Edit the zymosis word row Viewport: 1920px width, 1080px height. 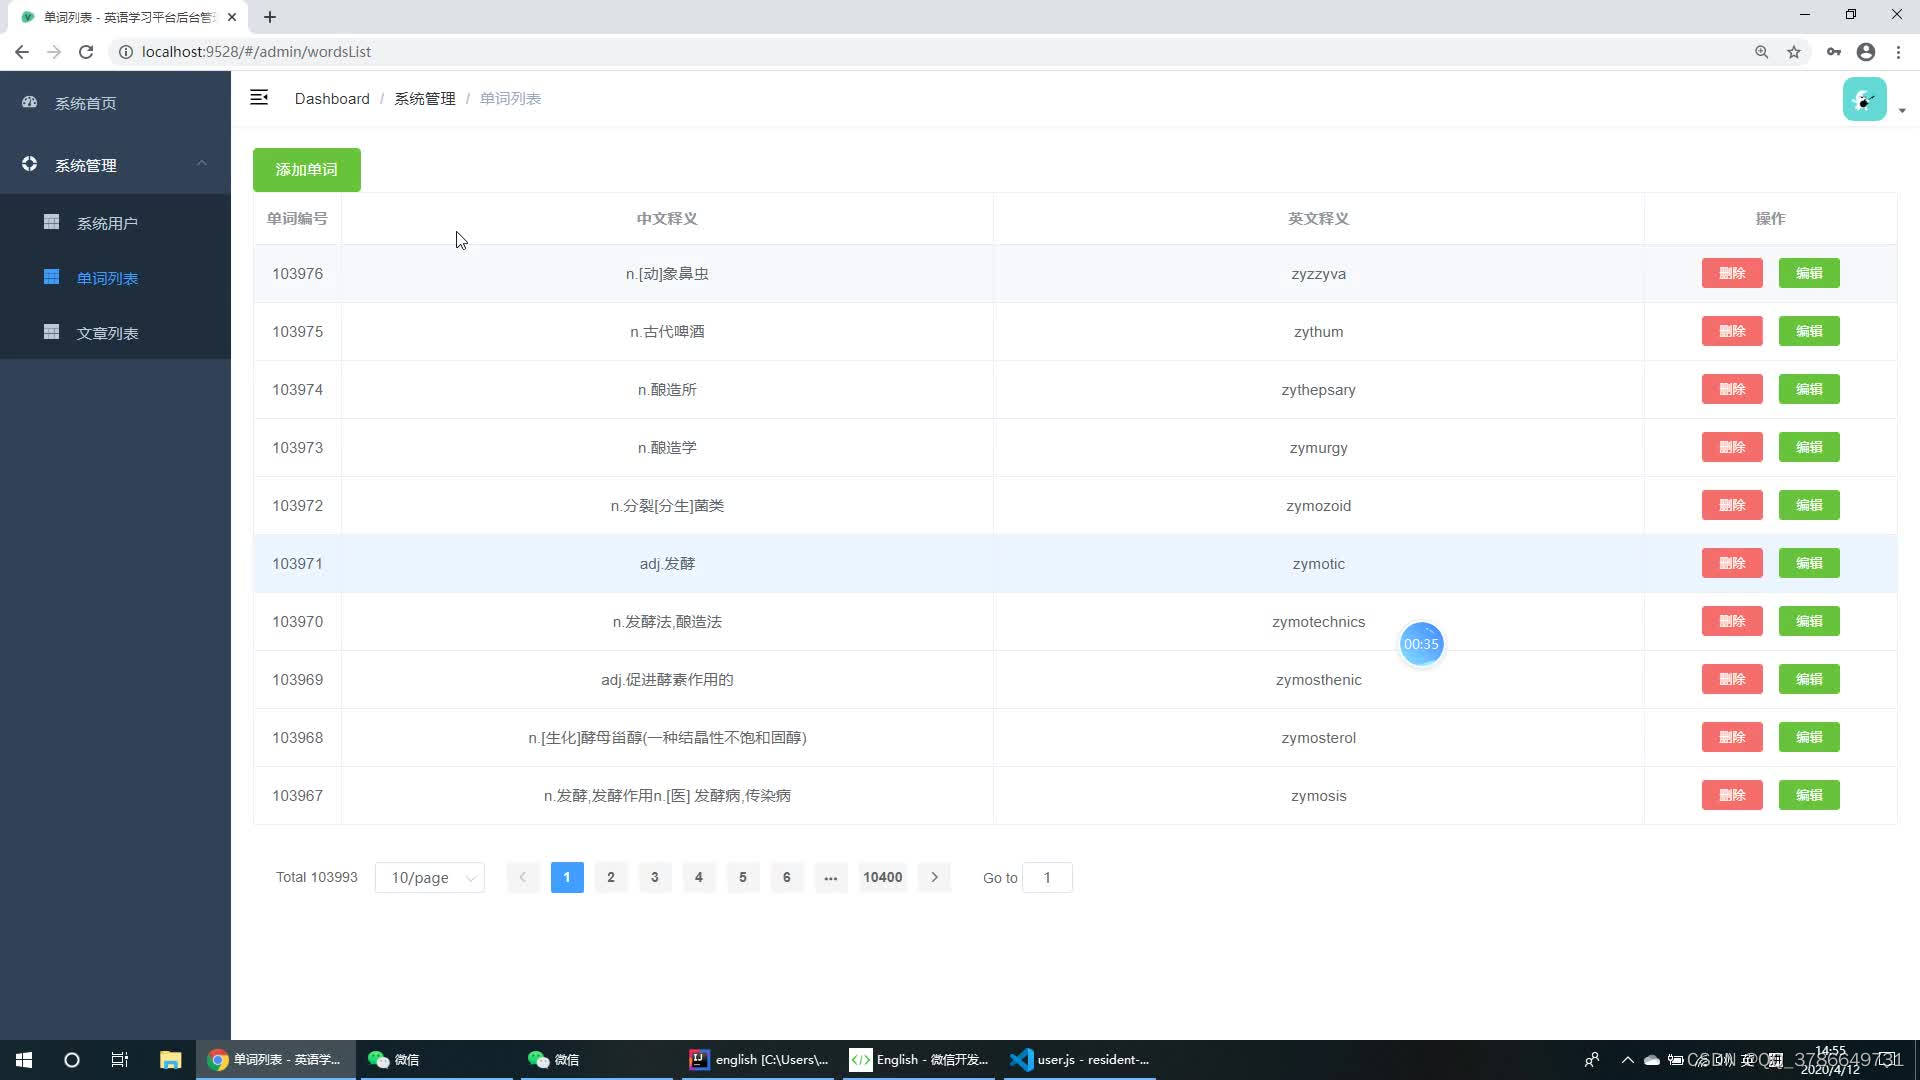pyautogui.click(x=1809, y=795)
